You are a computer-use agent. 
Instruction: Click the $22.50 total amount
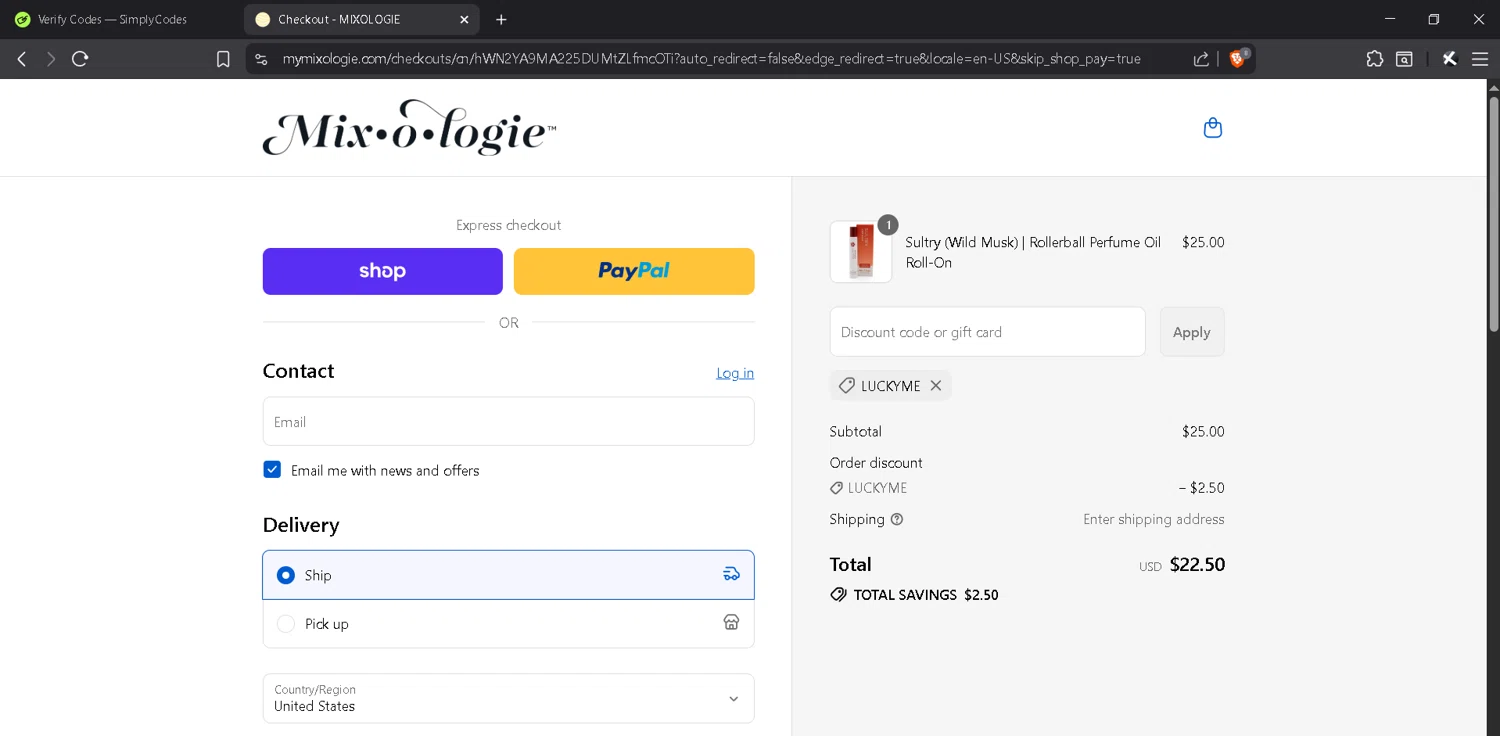click(1197, 564)
